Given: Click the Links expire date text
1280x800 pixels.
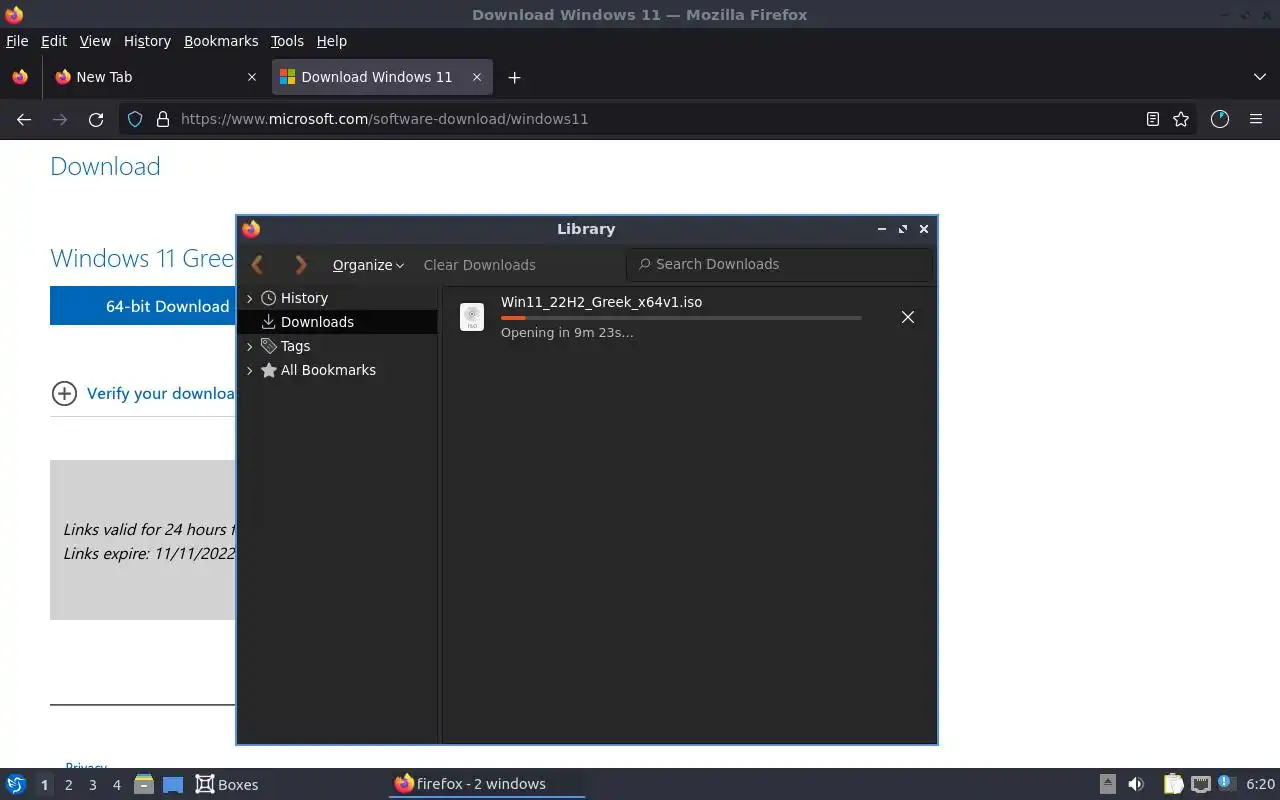Looking at the screenshot, I should click(149, 553).
